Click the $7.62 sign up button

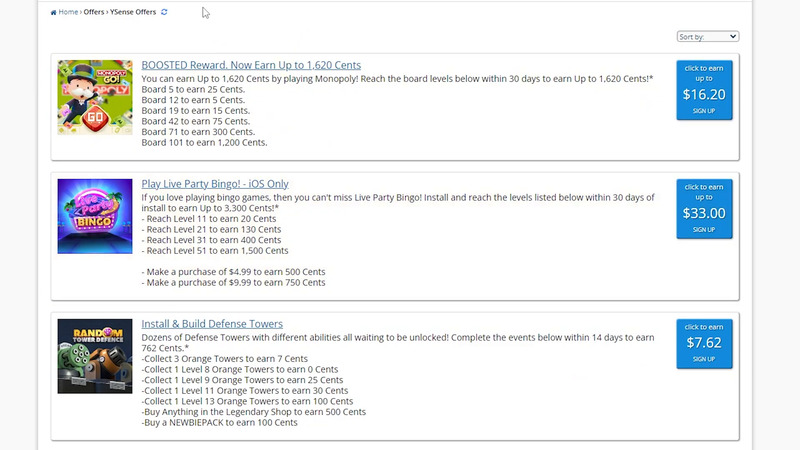[704, 344]
